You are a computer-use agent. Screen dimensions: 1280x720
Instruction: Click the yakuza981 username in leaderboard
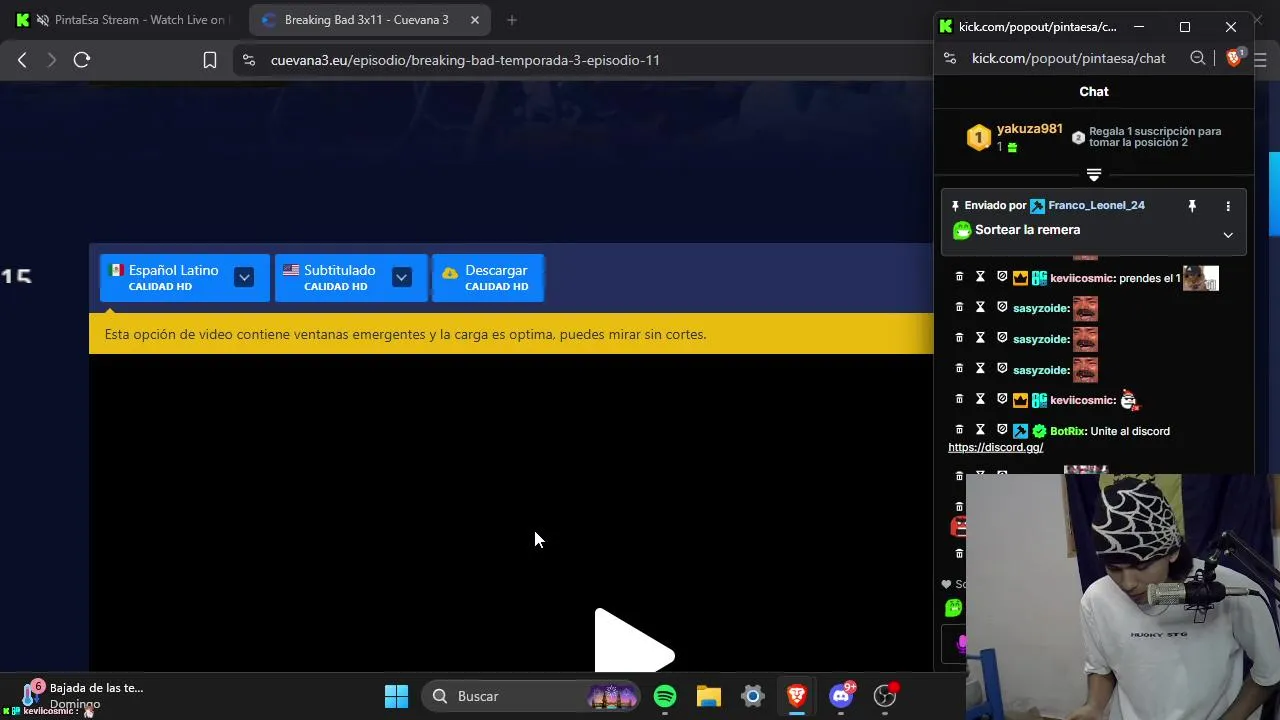pyautogui.click(x=1029, y=129)
